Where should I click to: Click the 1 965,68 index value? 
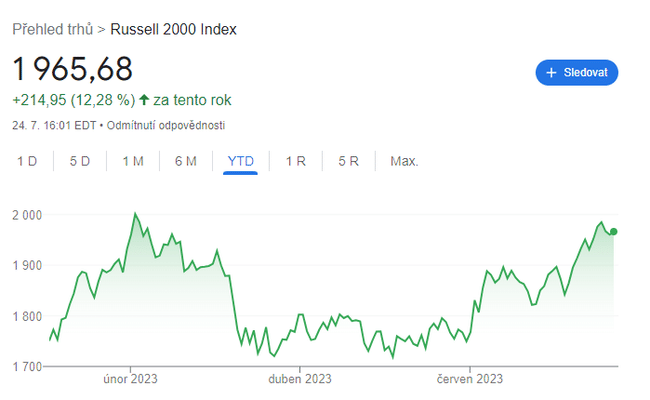coord(72,69)
